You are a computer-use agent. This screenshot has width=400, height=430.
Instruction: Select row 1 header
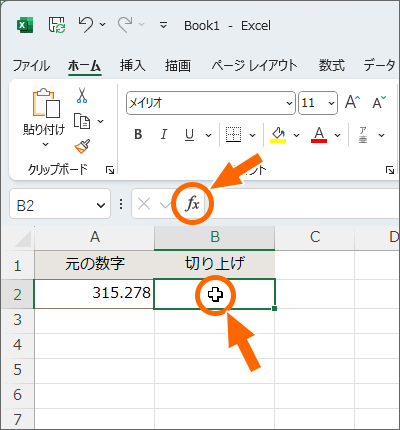(x=18, y=265)
